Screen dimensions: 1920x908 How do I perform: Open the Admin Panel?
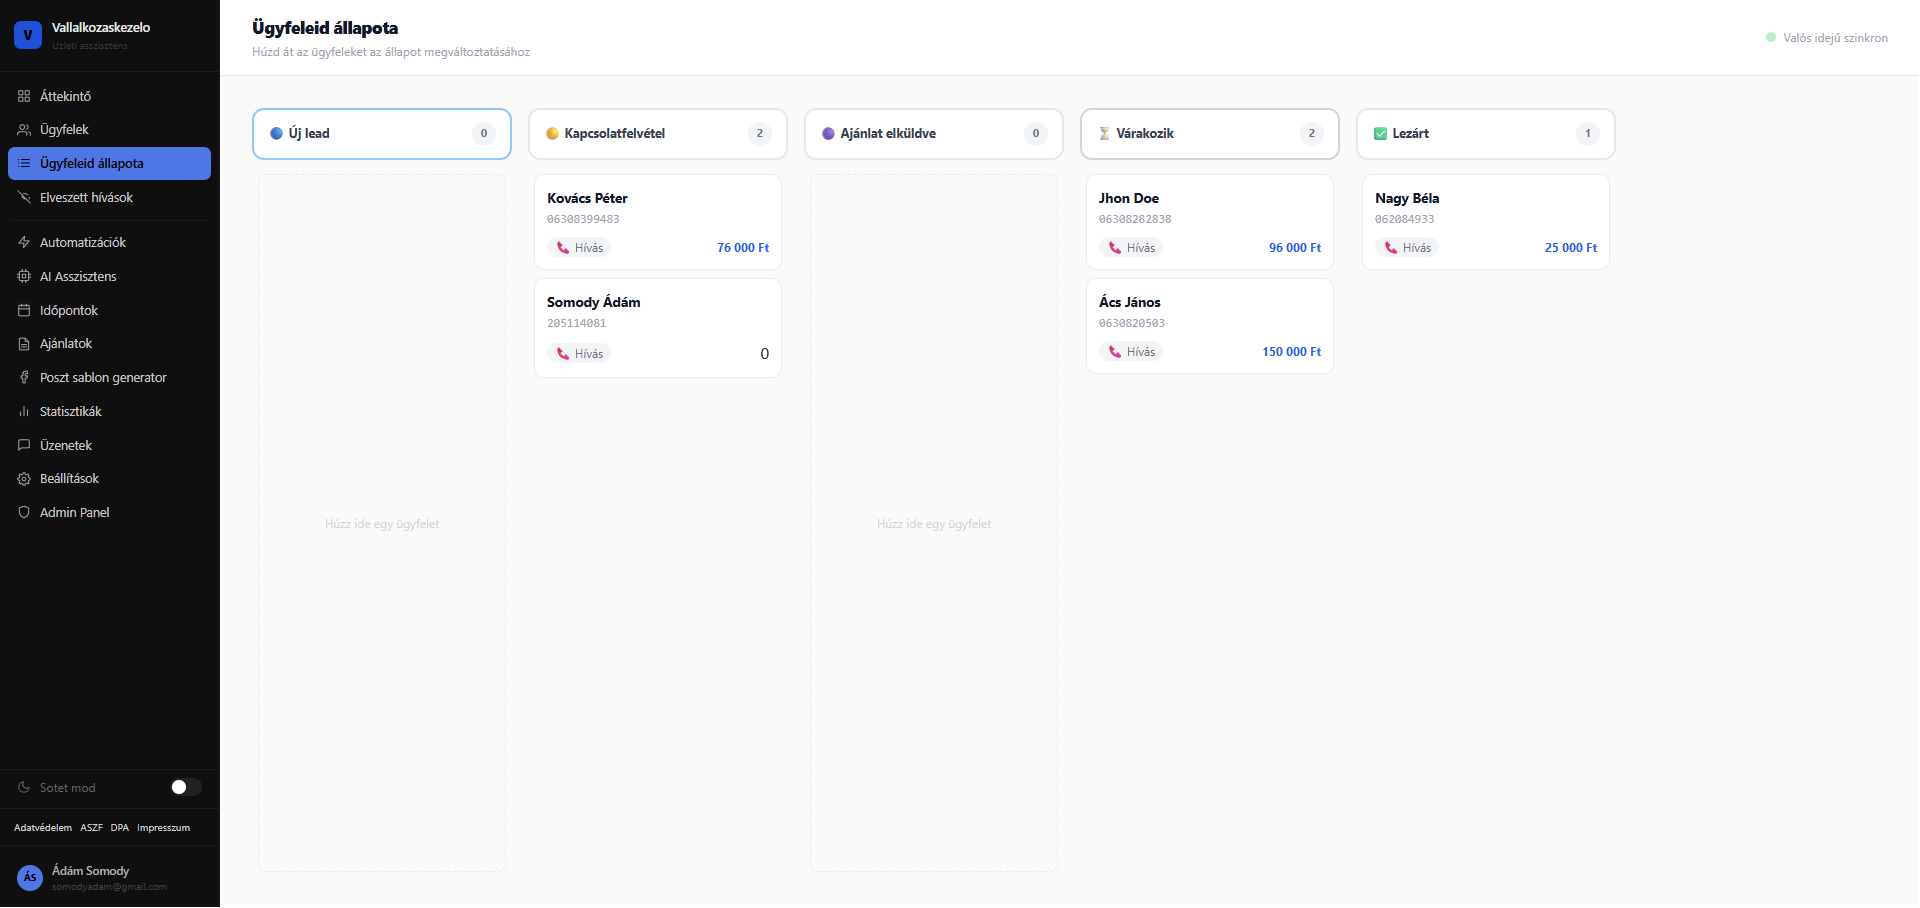click(109, 512)
